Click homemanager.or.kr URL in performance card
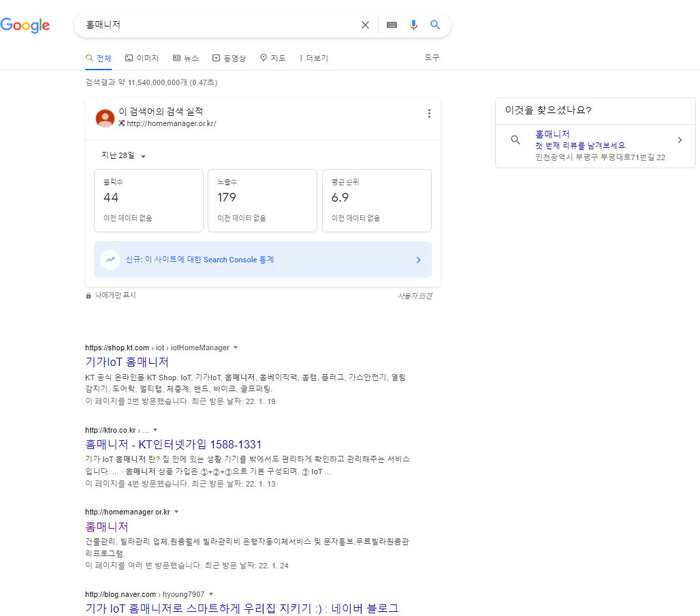The height and width of the screenshot is (616, 700). (x=171, y=124)
